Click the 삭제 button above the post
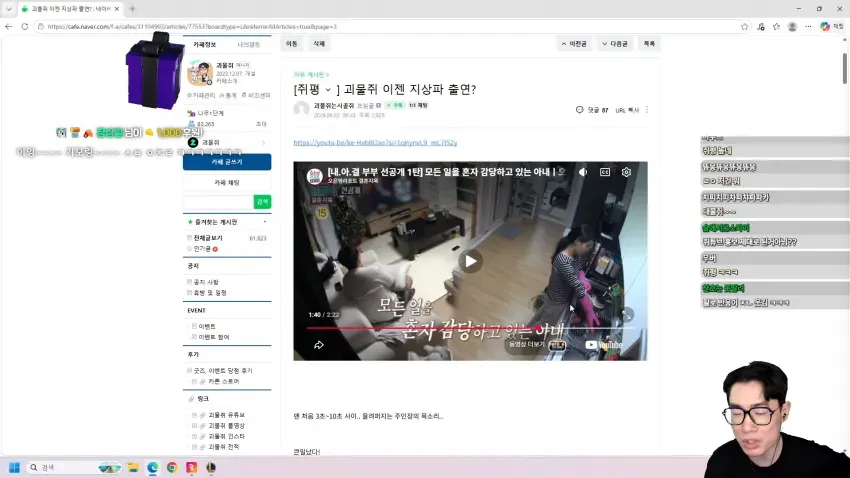 tap(319, 44)
